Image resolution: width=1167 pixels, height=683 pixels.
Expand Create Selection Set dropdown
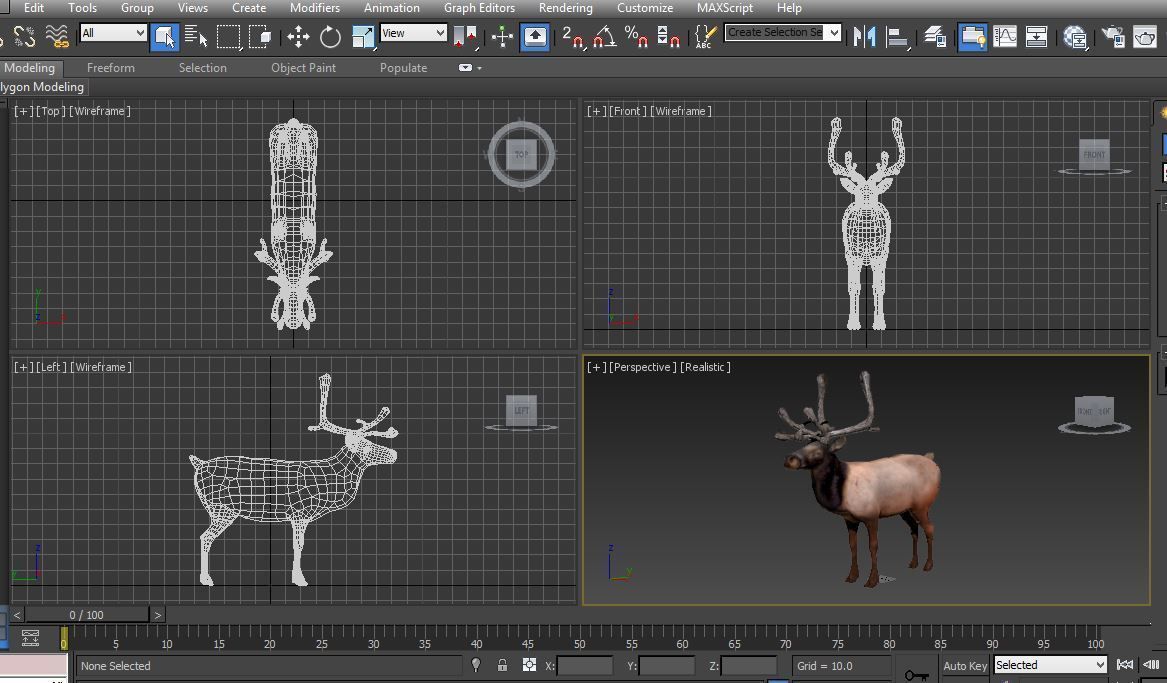click(834, 32)
